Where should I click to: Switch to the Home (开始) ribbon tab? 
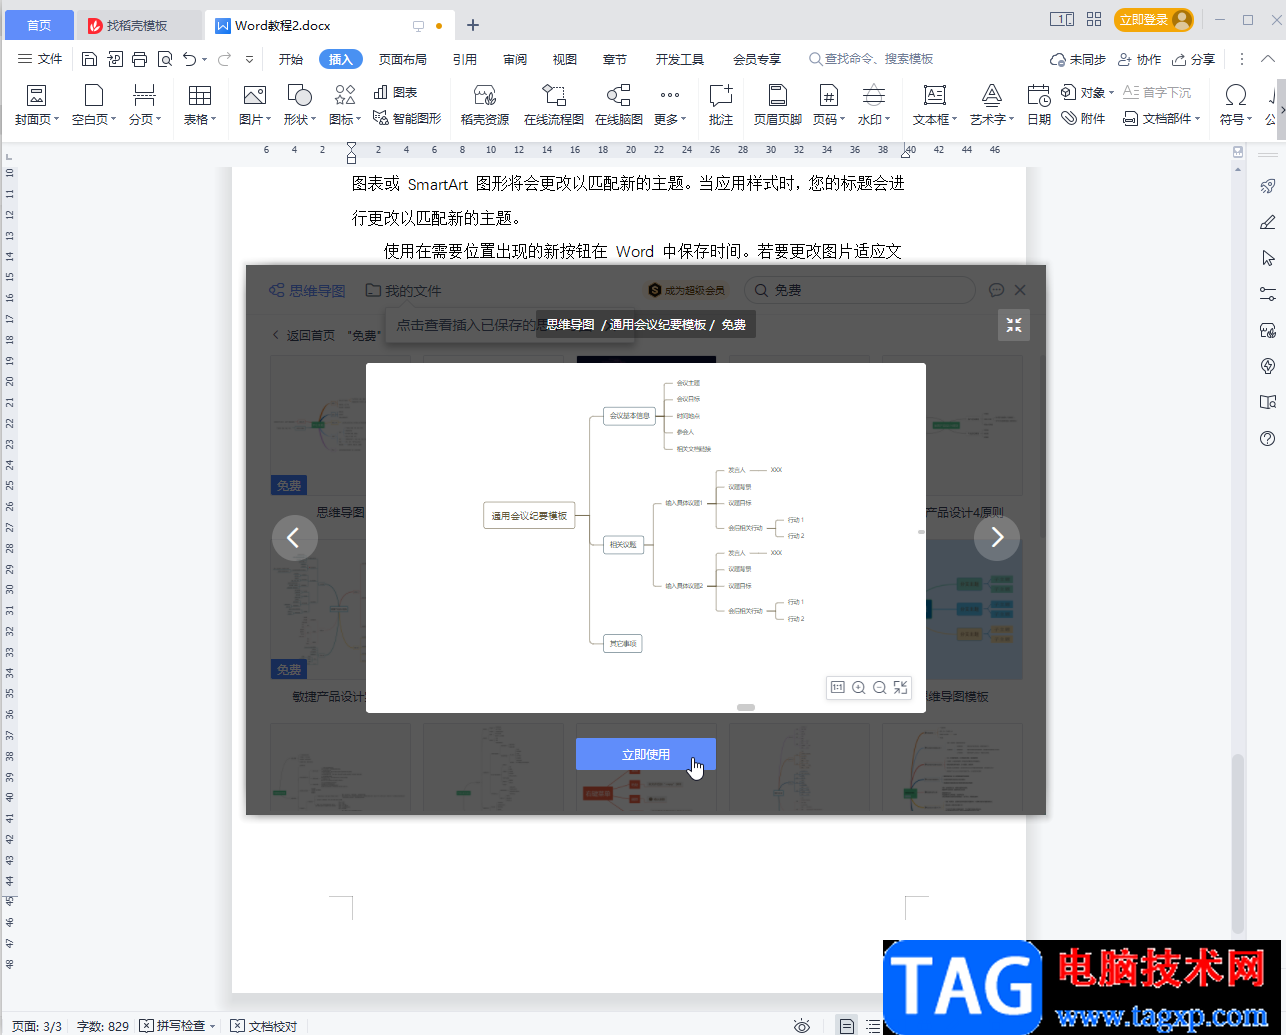[x=291, y=59]
